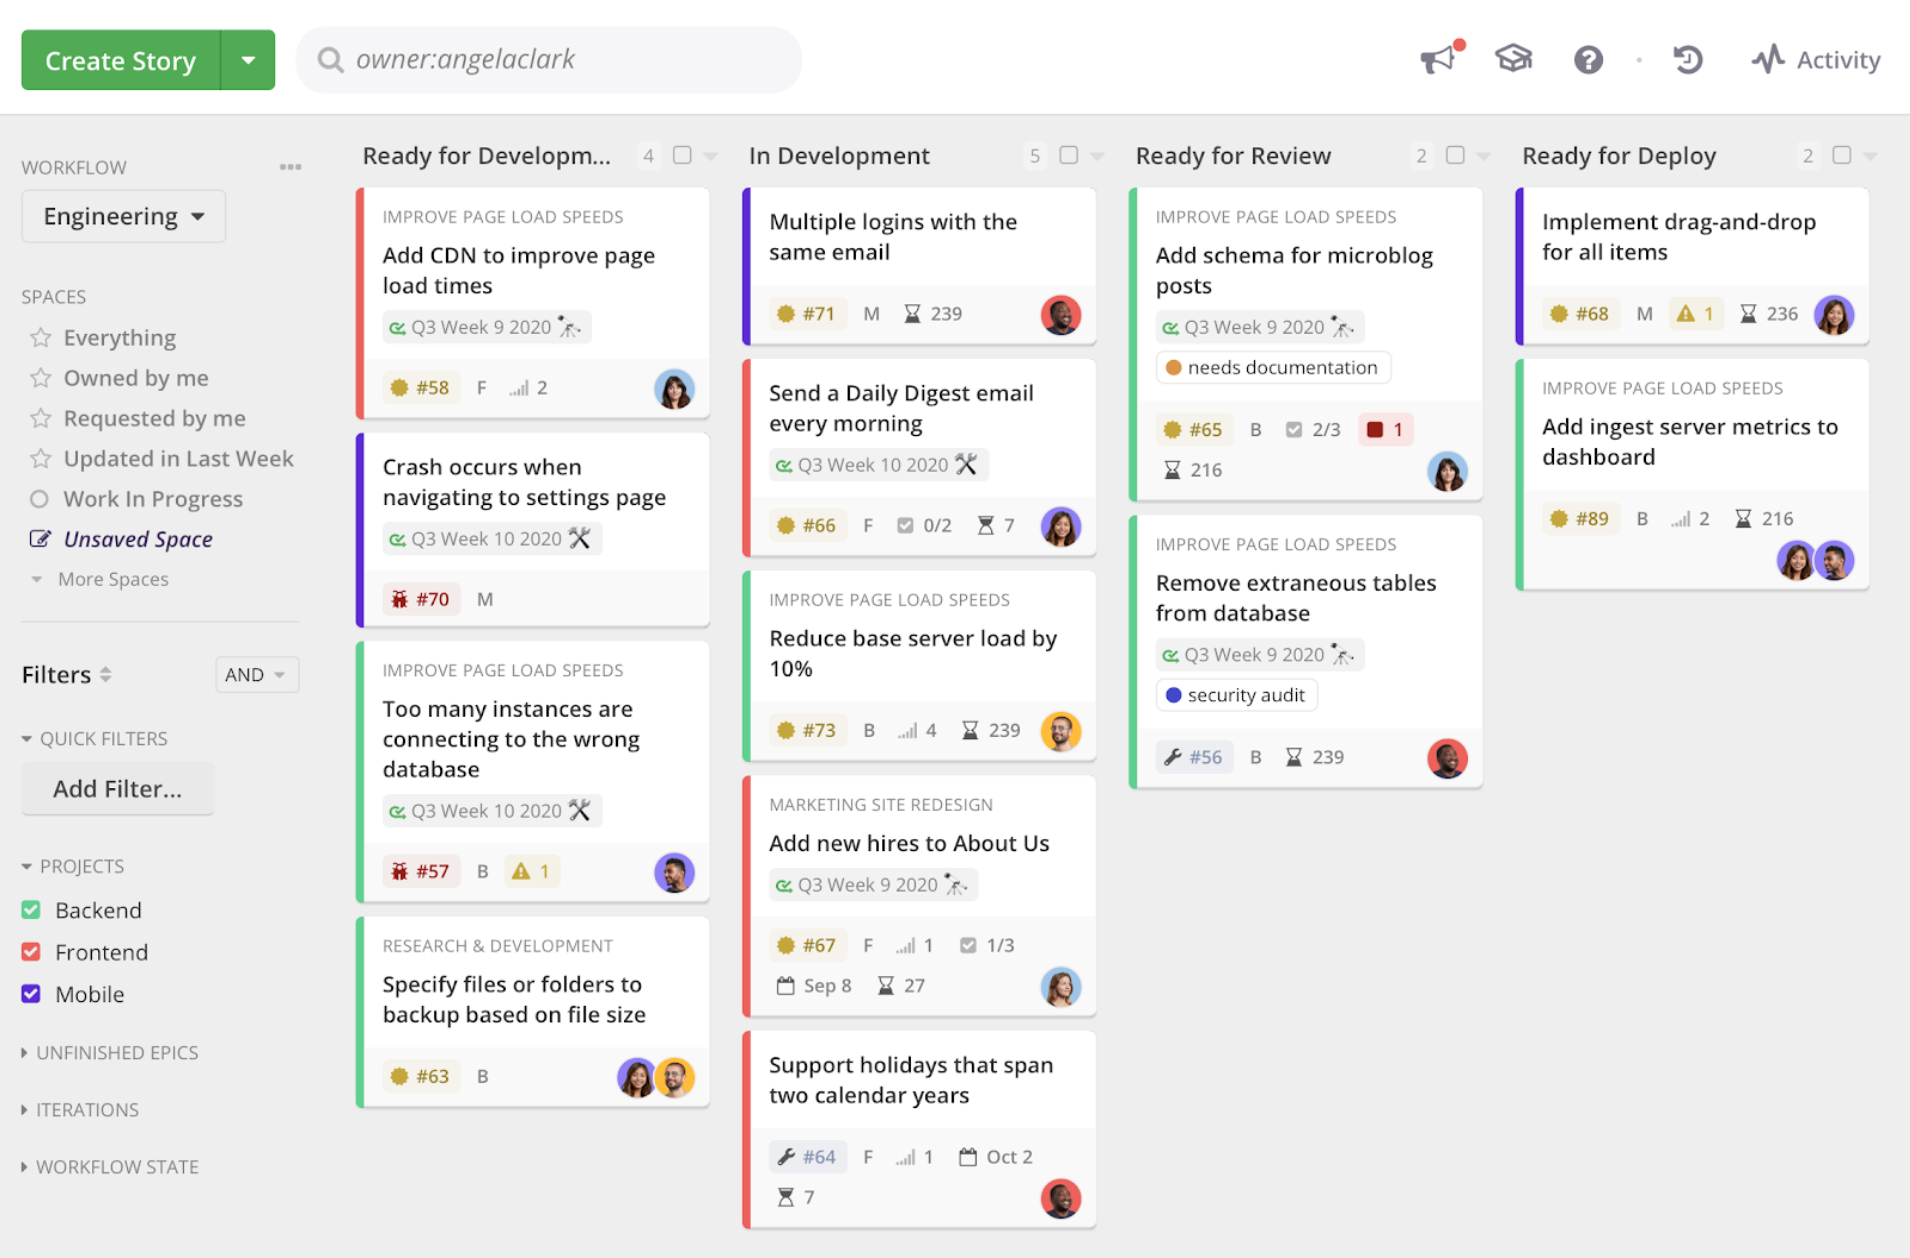Select the Updated in Last Week space
This screenshot has width=1910, height=1258.
(x=179, y=459)
